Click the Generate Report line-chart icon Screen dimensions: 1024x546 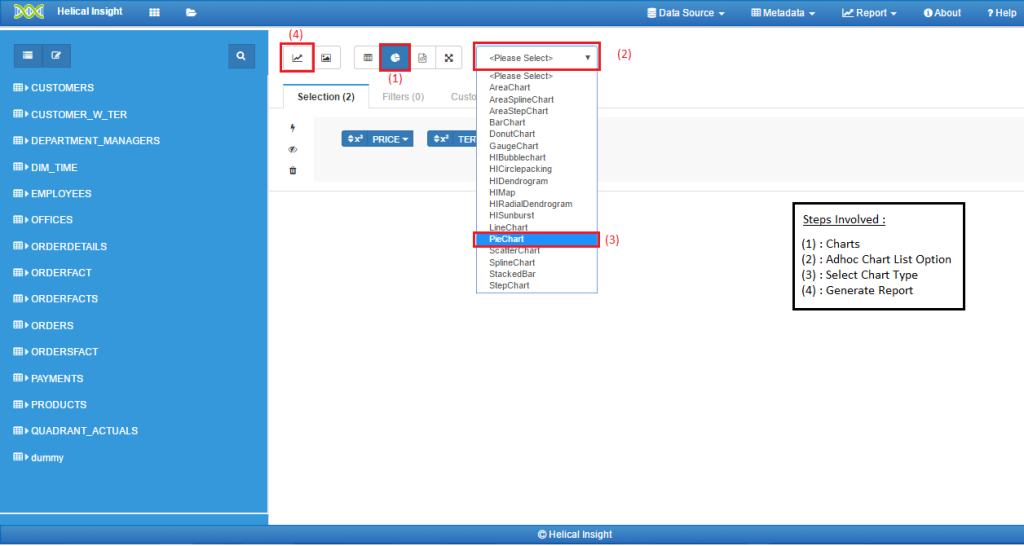(x=297, y=58)
